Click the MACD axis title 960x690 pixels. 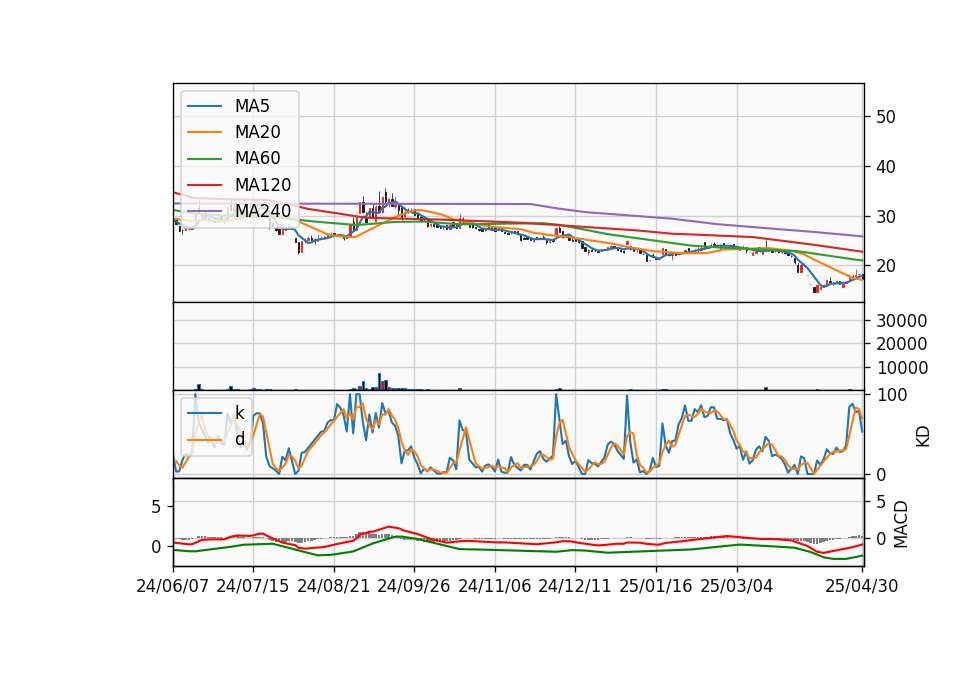click(901, 524)
